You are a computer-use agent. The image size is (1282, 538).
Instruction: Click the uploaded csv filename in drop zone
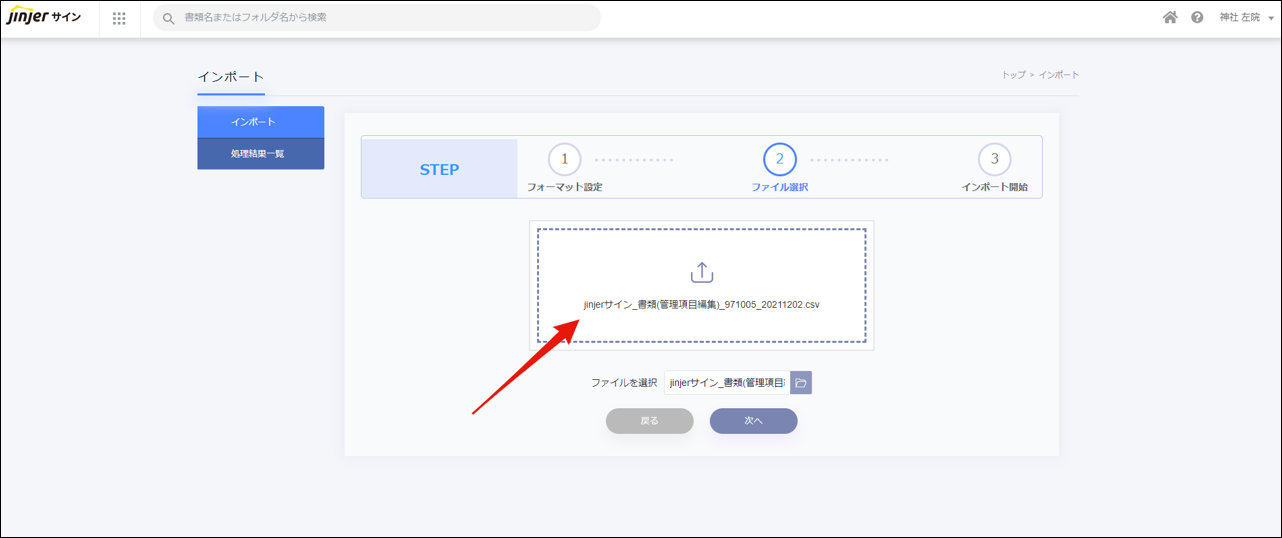pyautogui.click(x=702, y=304)
